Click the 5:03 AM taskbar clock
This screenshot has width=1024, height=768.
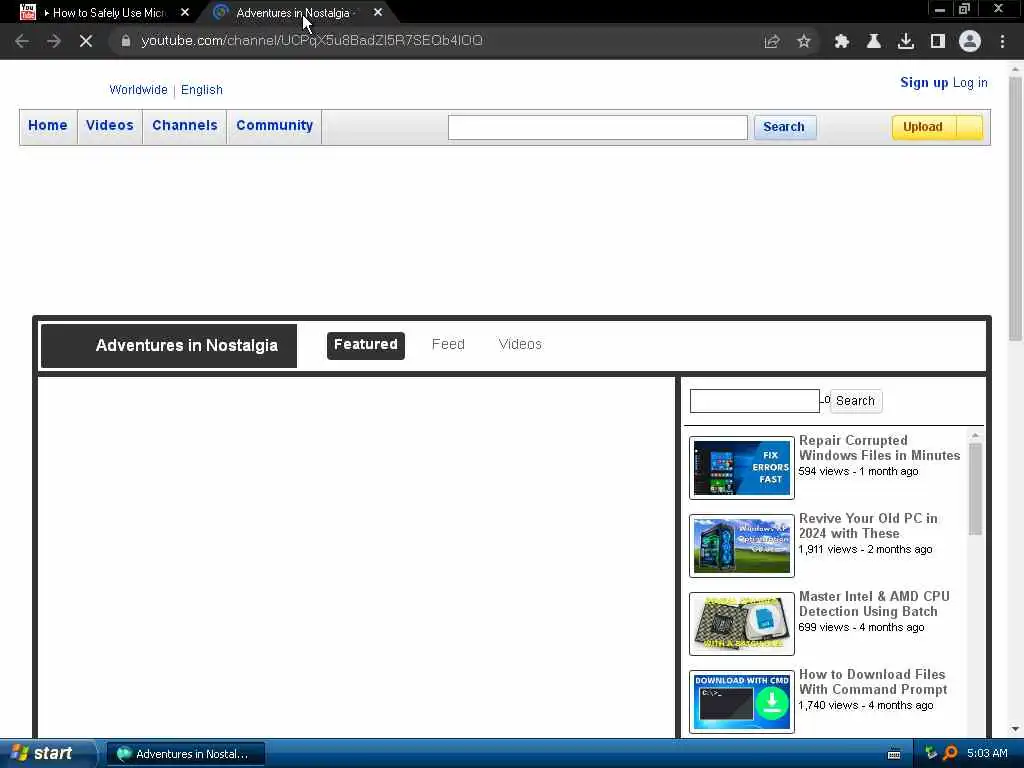point(987,754)
